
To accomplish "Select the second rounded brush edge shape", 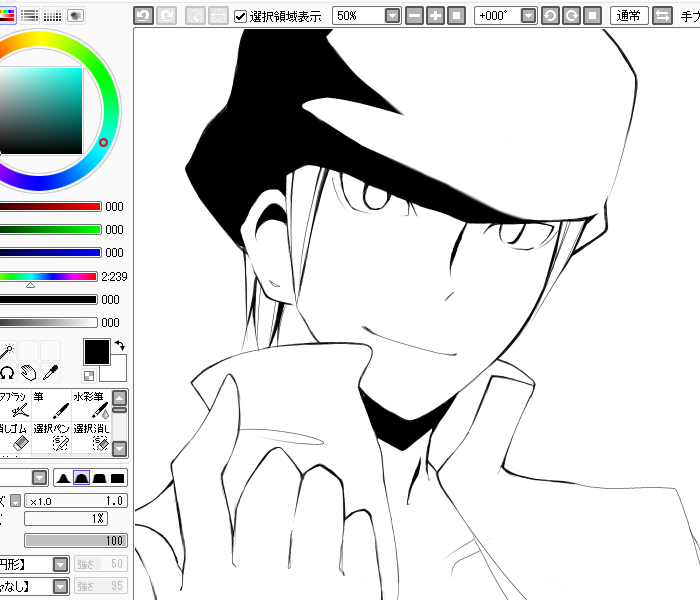I will (81, 478).
